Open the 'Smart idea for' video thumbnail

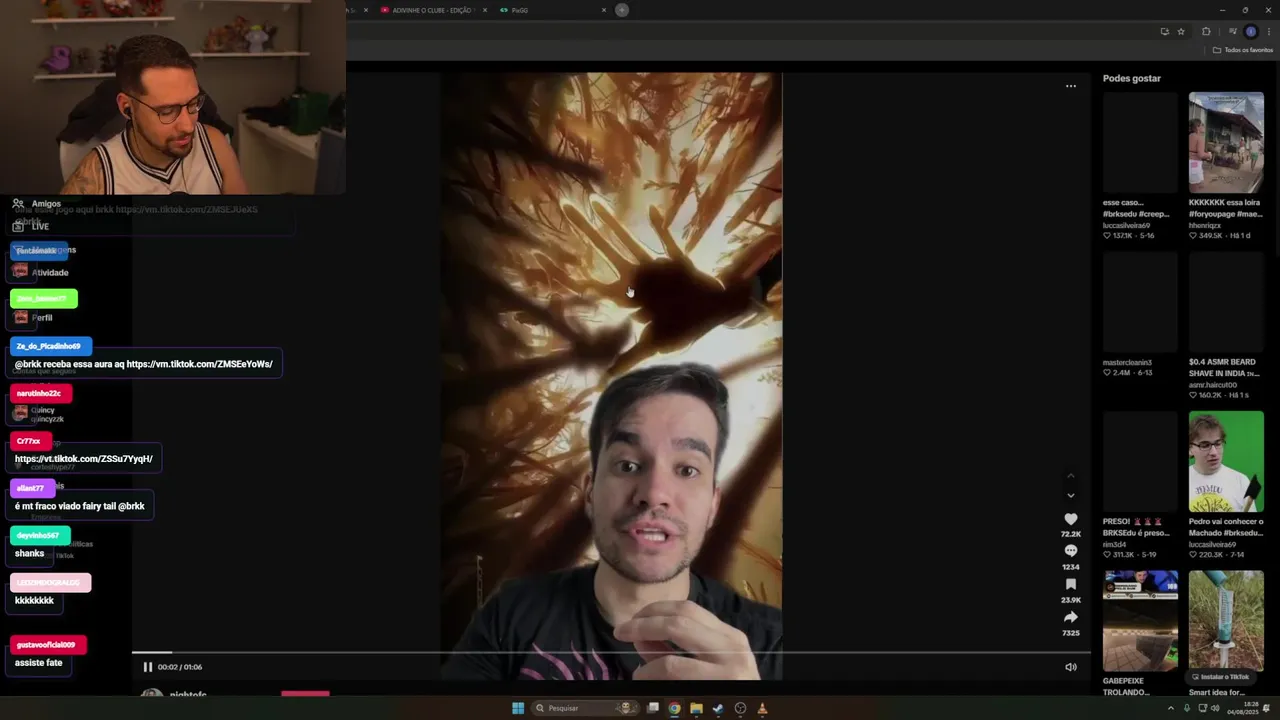click(x=1226, y=621)
